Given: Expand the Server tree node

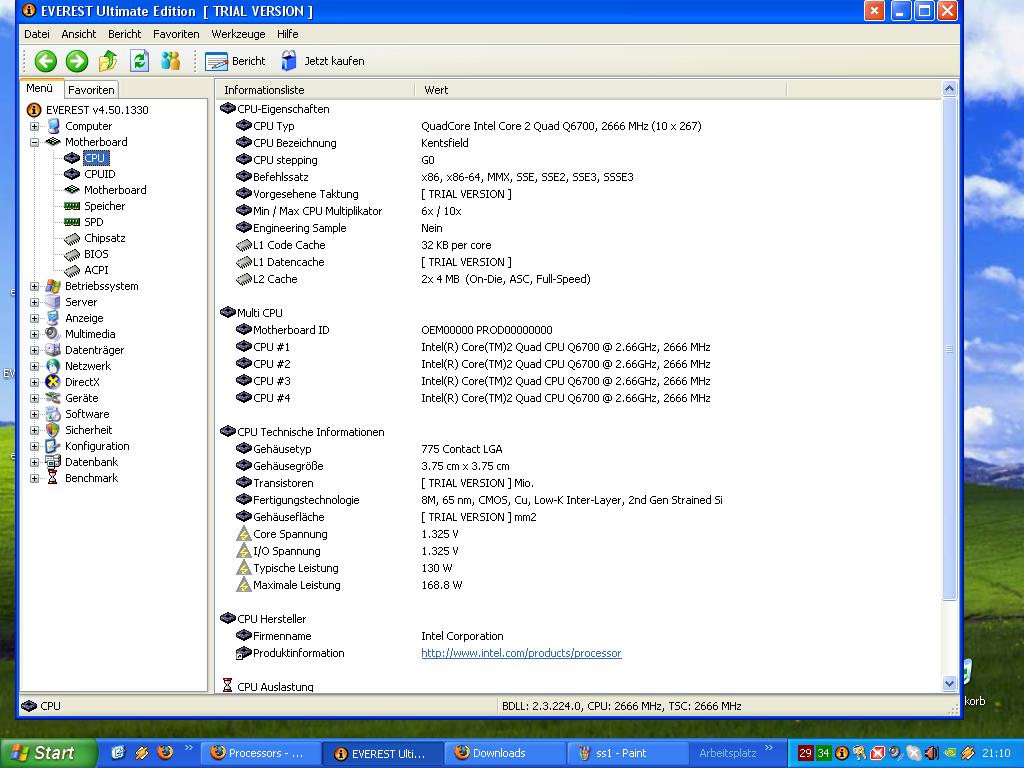Looking at the screenshot, I should coord(35,302).
